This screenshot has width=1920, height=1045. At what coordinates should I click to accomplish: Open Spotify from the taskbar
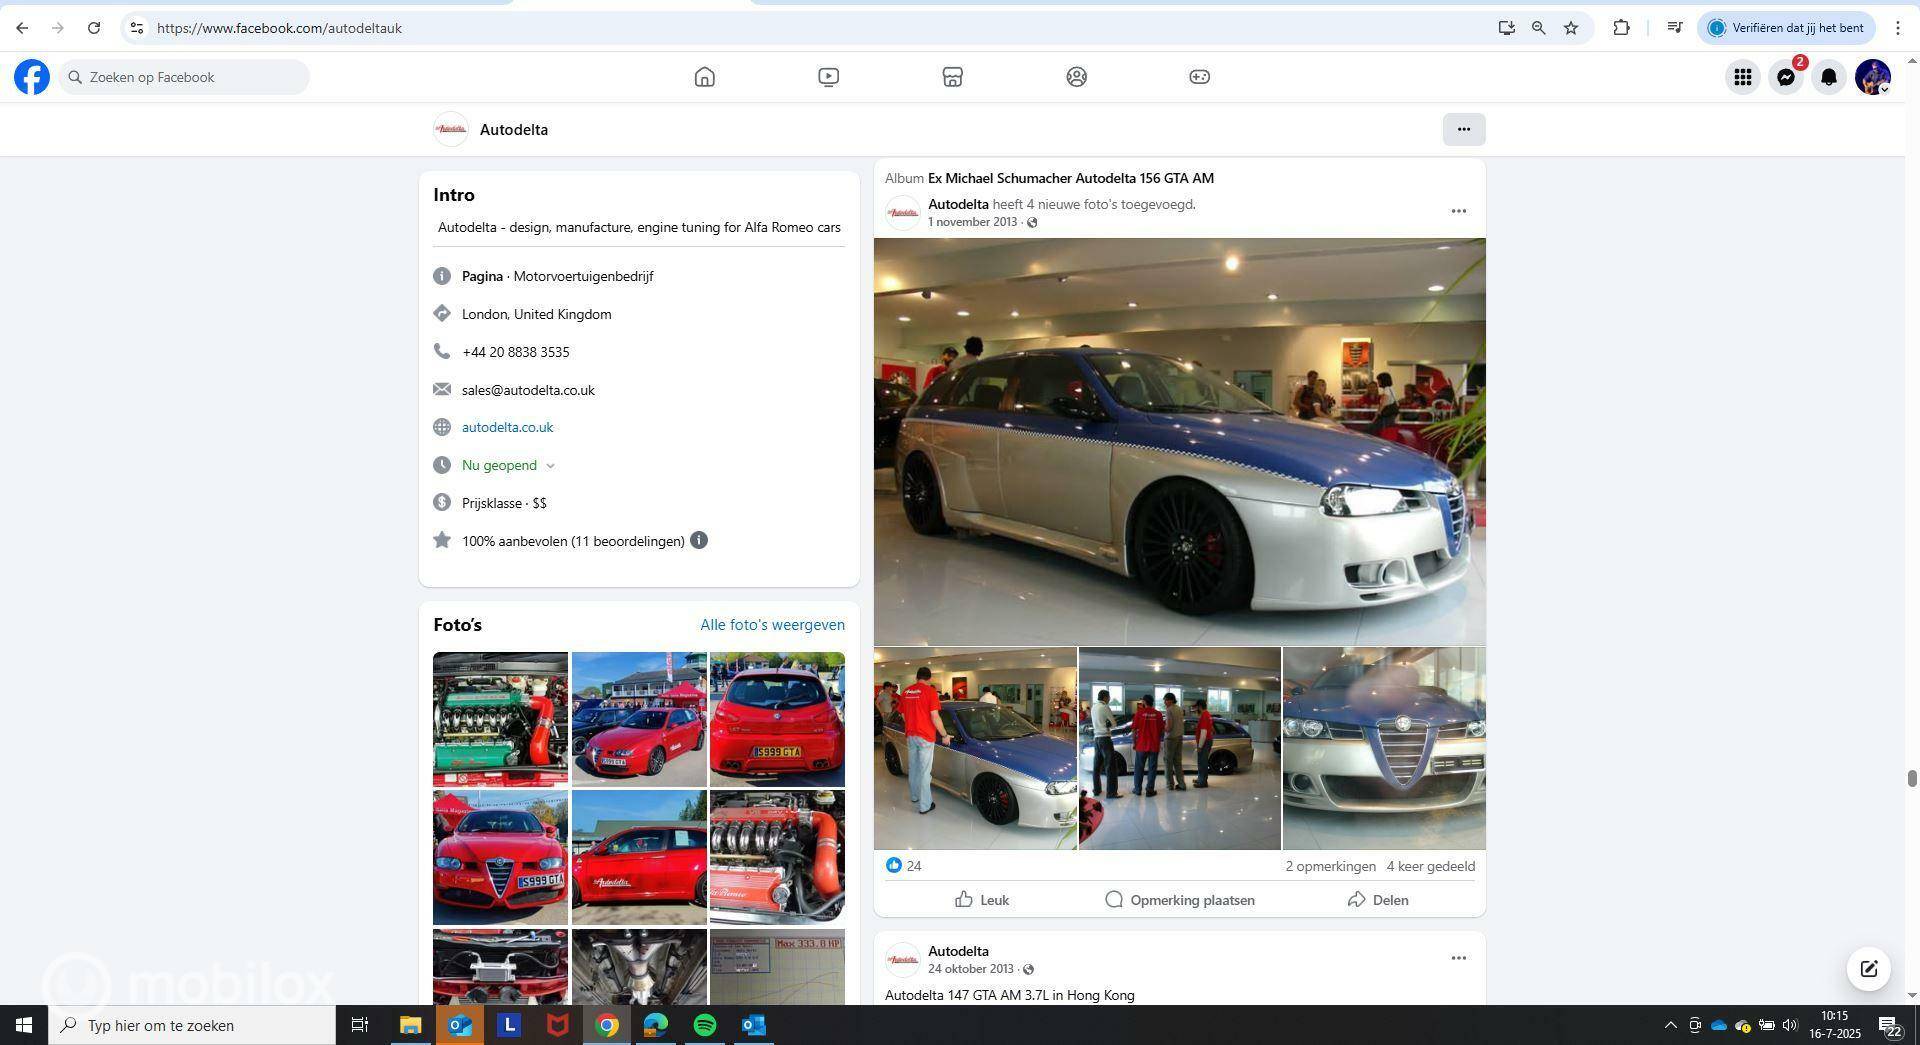coord(705,1025)
